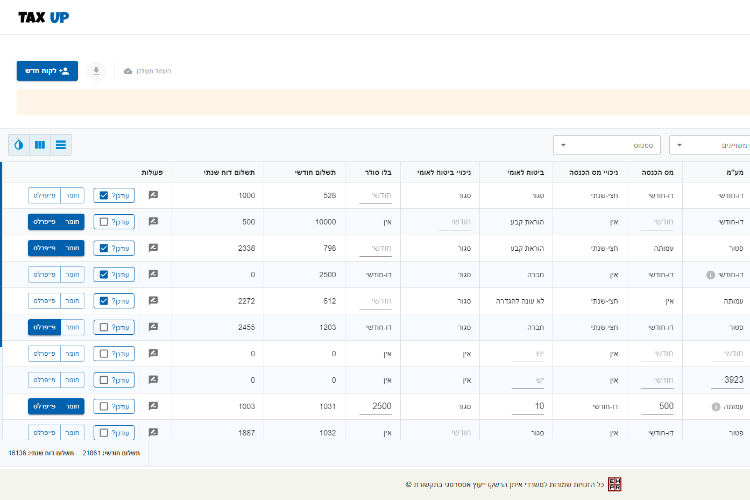750x500 pixels.
Task: Open the column view icon
Action: tap(40, 145)
